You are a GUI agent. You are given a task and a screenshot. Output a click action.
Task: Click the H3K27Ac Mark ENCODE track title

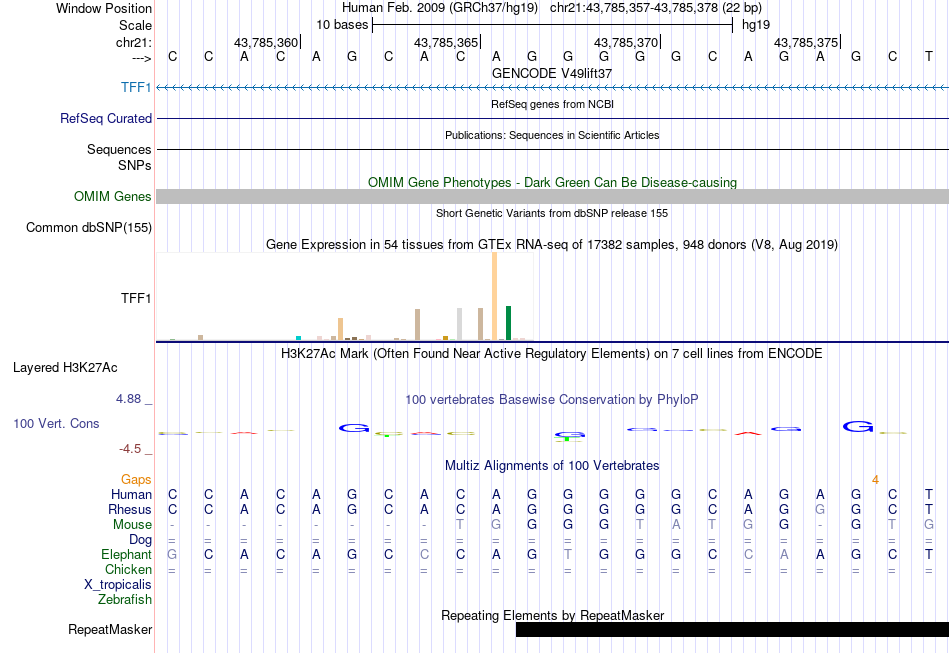click(x=551, y=353)
